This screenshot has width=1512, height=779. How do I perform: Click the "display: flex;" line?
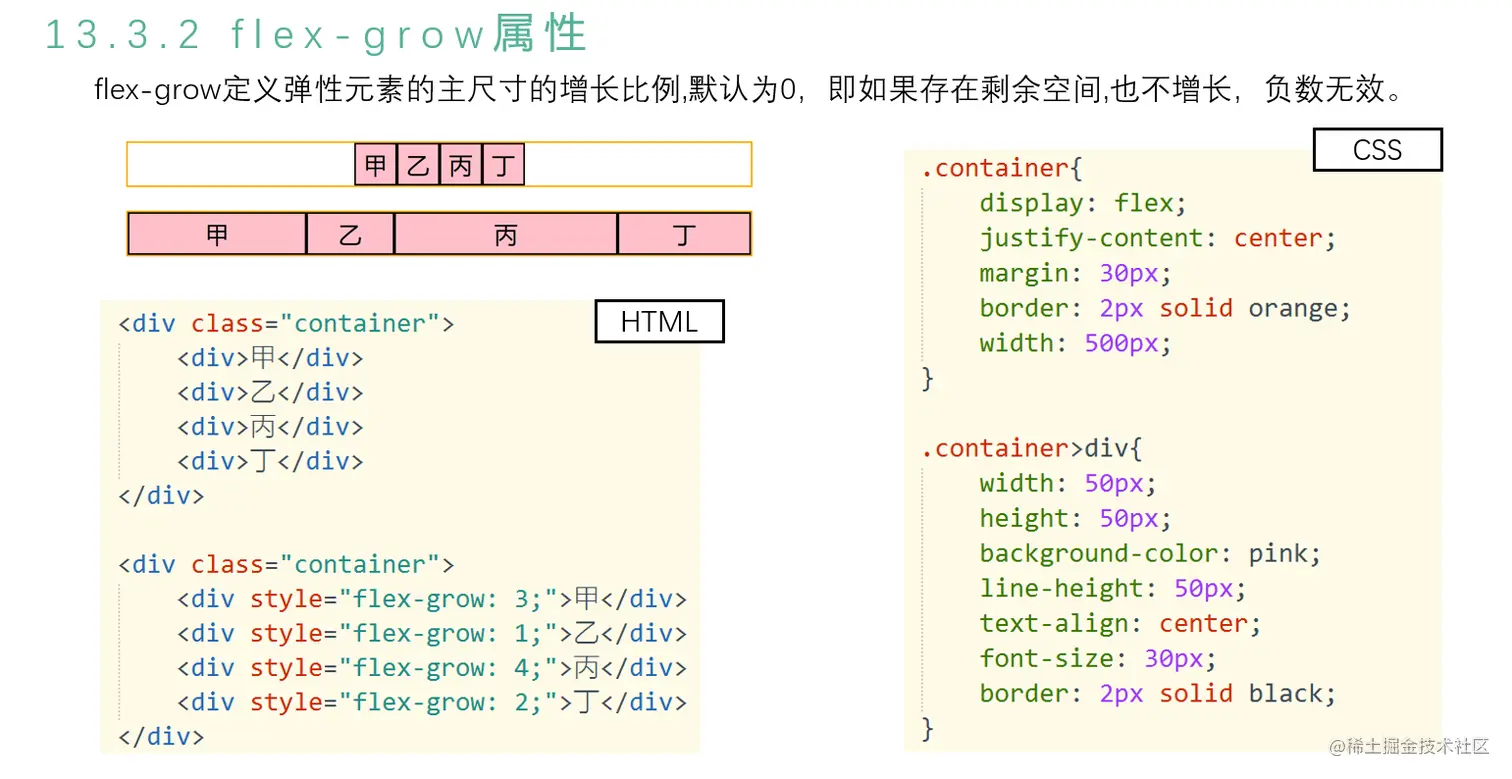point(1083,203)
